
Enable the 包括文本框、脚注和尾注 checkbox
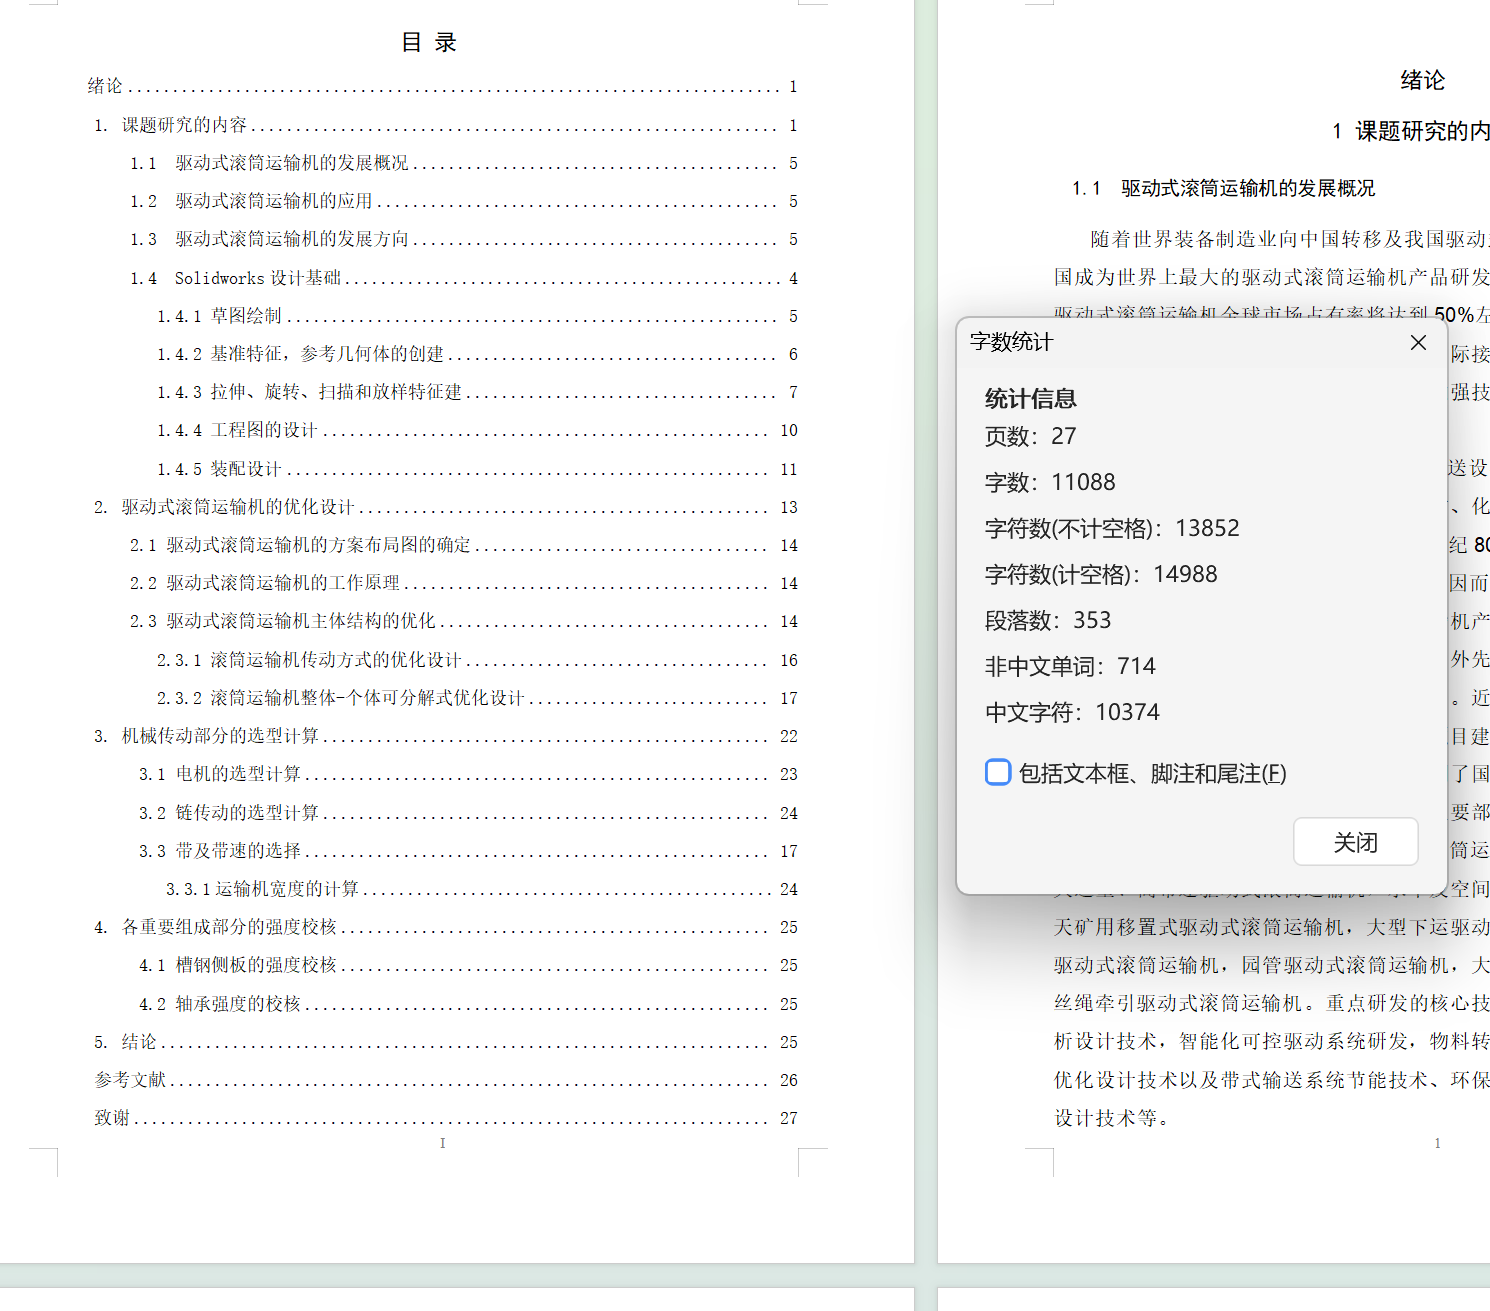pyautogui.click(x=998, y=773)
